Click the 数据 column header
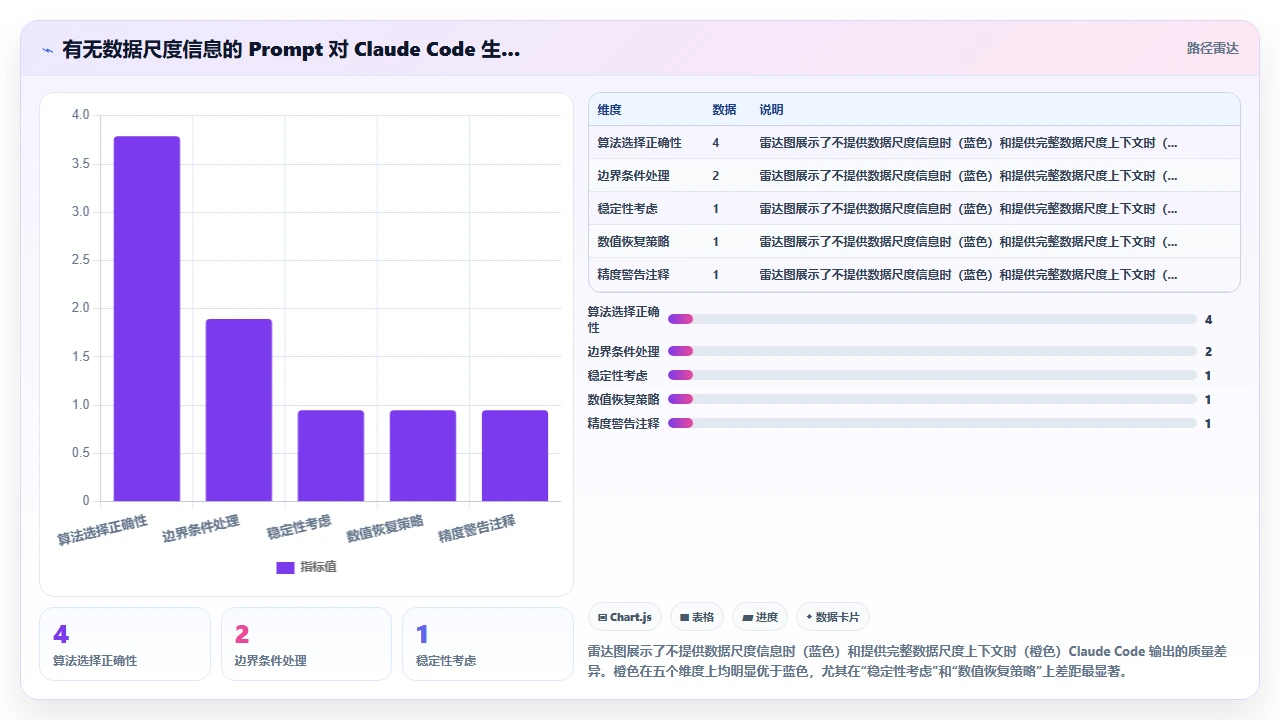The width and height of the screenshot is (1280, 720). [x=724, y=110]
